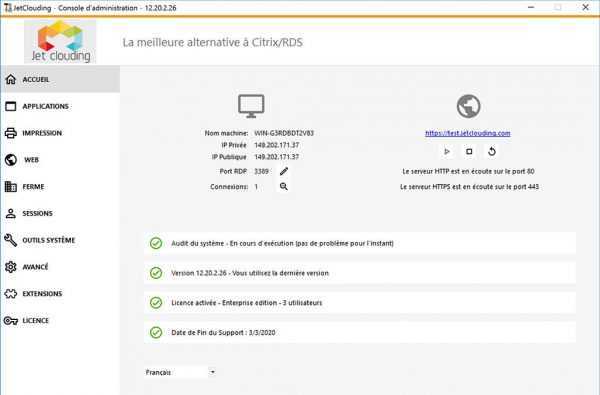Start the web server with play icon
This screenshot has width=600, height=395.
(447, 152)
